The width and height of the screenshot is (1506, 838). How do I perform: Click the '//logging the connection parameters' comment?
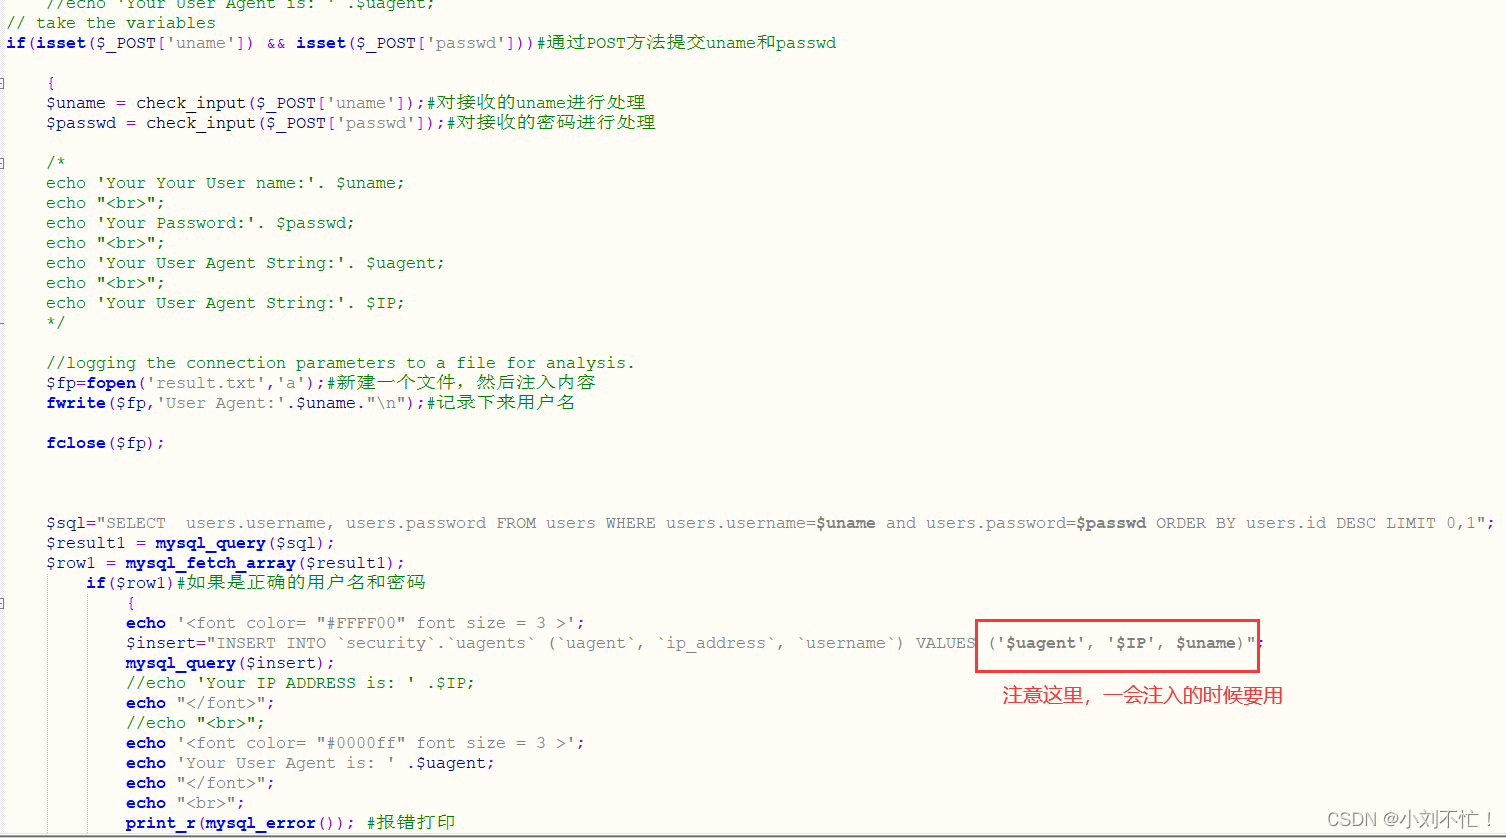point(340,363)
